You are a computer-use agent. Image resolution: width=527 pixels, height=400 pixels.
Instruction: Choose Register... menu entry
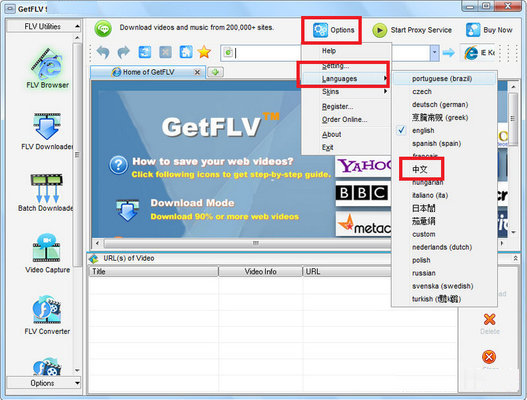[346, 107]
